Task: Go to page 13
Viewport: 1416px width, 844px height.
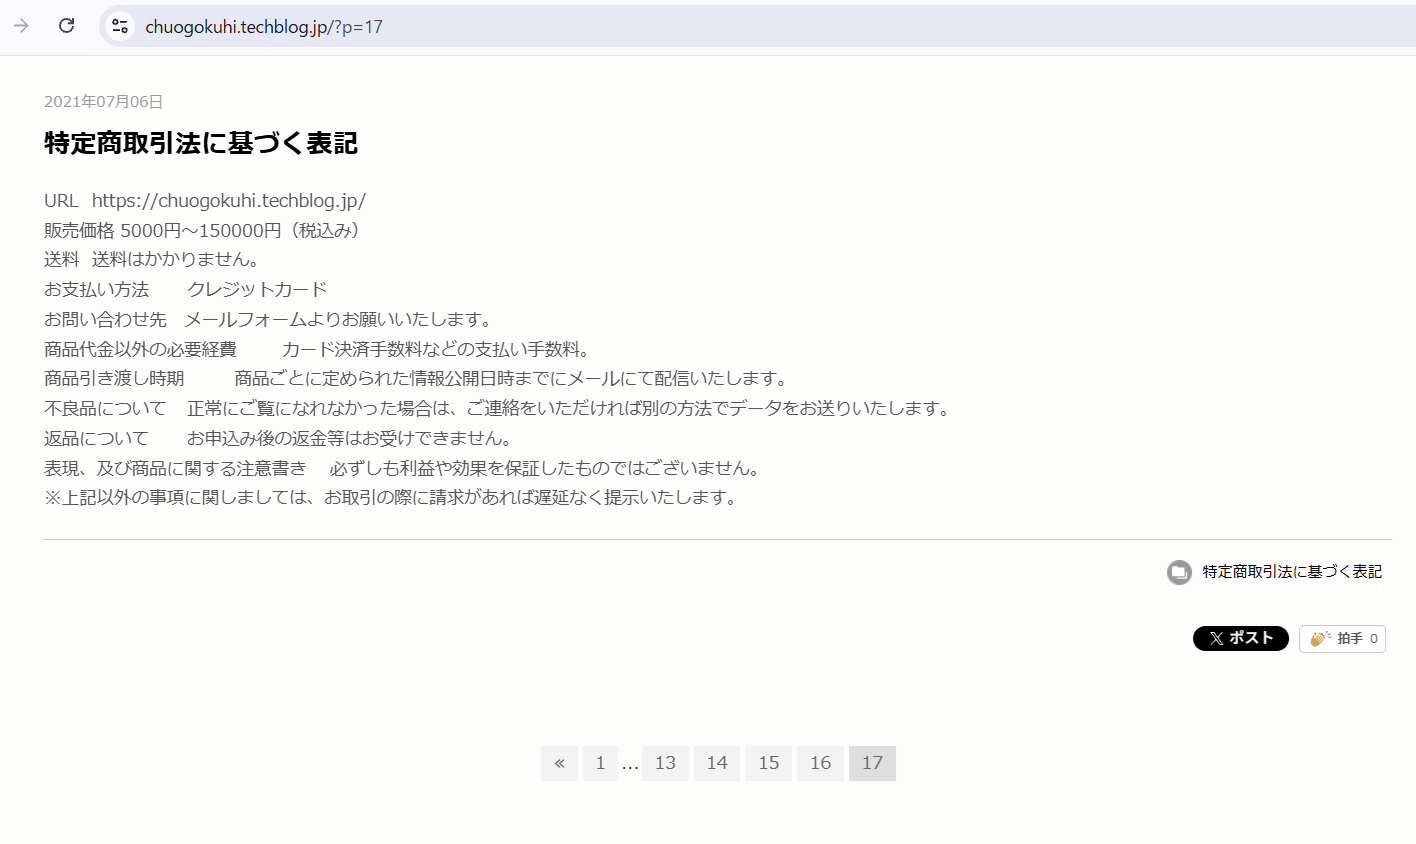Action: 665,763
